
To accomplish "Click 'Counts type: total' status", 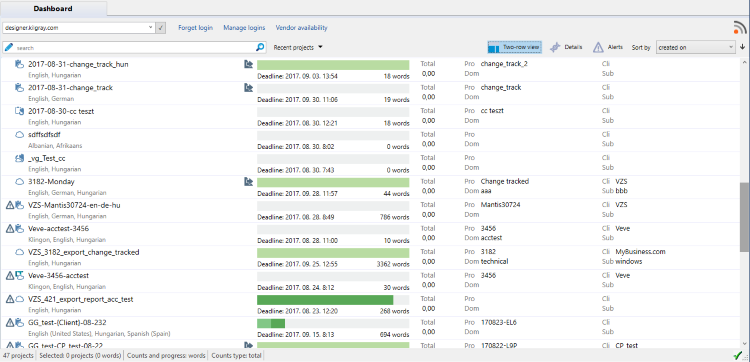I will [x=236, y=355].
